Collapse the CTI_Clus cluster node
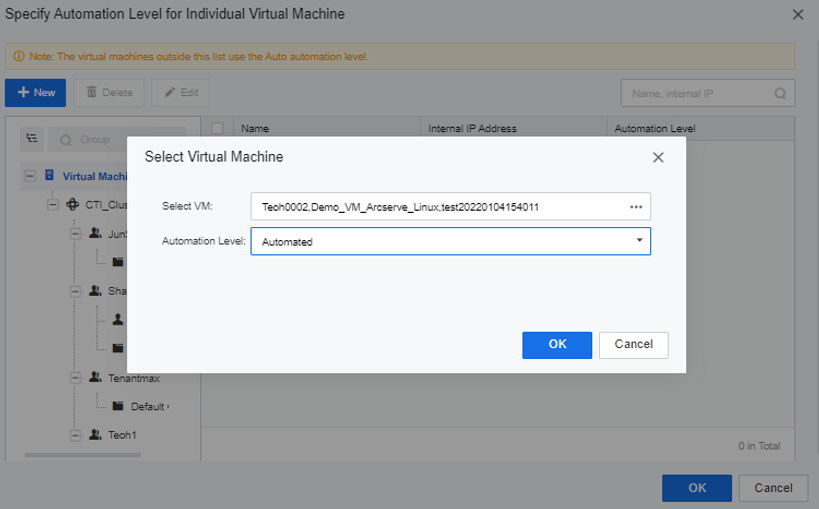 pyautogui.click(x=53, y=204)
